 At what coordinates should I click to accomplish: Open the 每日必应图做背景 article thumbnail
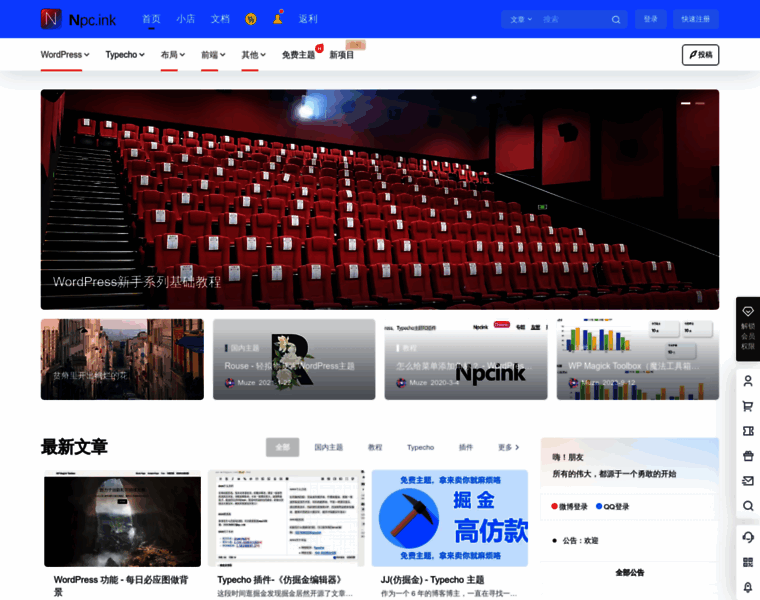pos(122,519)
